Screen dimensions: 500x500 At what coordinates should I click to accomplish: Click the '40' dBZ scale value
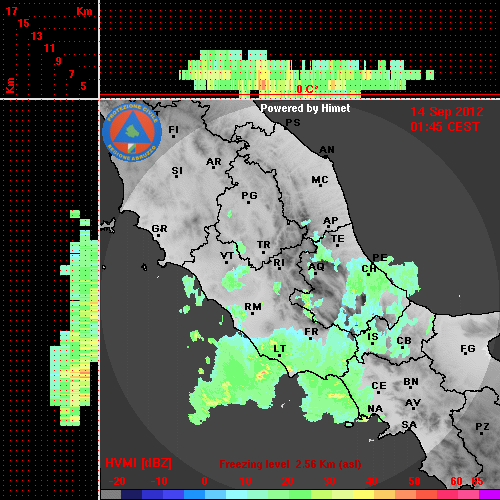pyautogui.click(x=372, y=481)
